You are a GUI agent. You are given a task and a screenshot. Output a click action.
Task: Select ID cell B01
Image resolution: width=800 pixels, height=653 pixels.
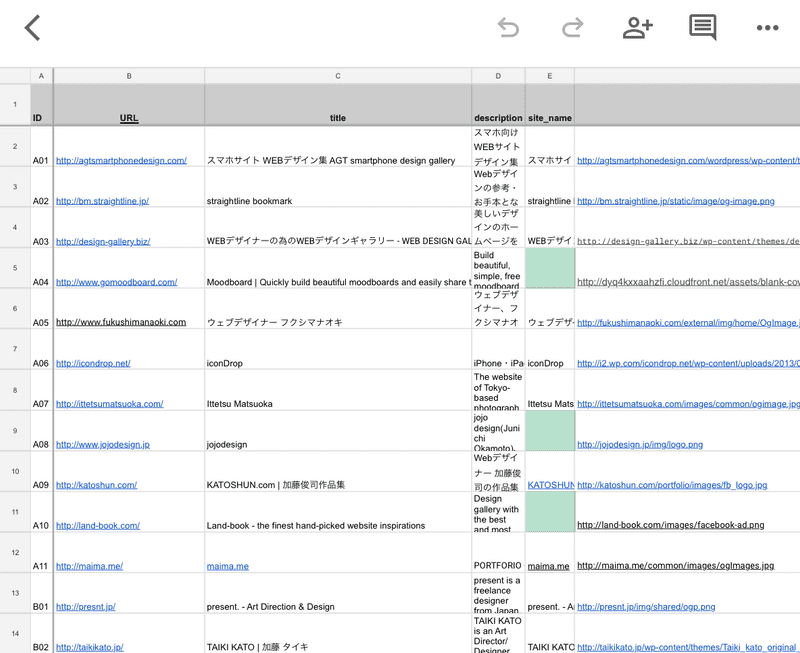click(x=41, y=593)
